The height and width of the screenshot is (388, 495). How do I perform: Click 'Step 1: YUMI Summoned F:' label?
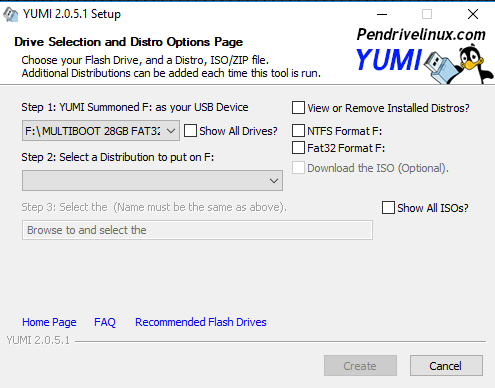coord(135,107)
